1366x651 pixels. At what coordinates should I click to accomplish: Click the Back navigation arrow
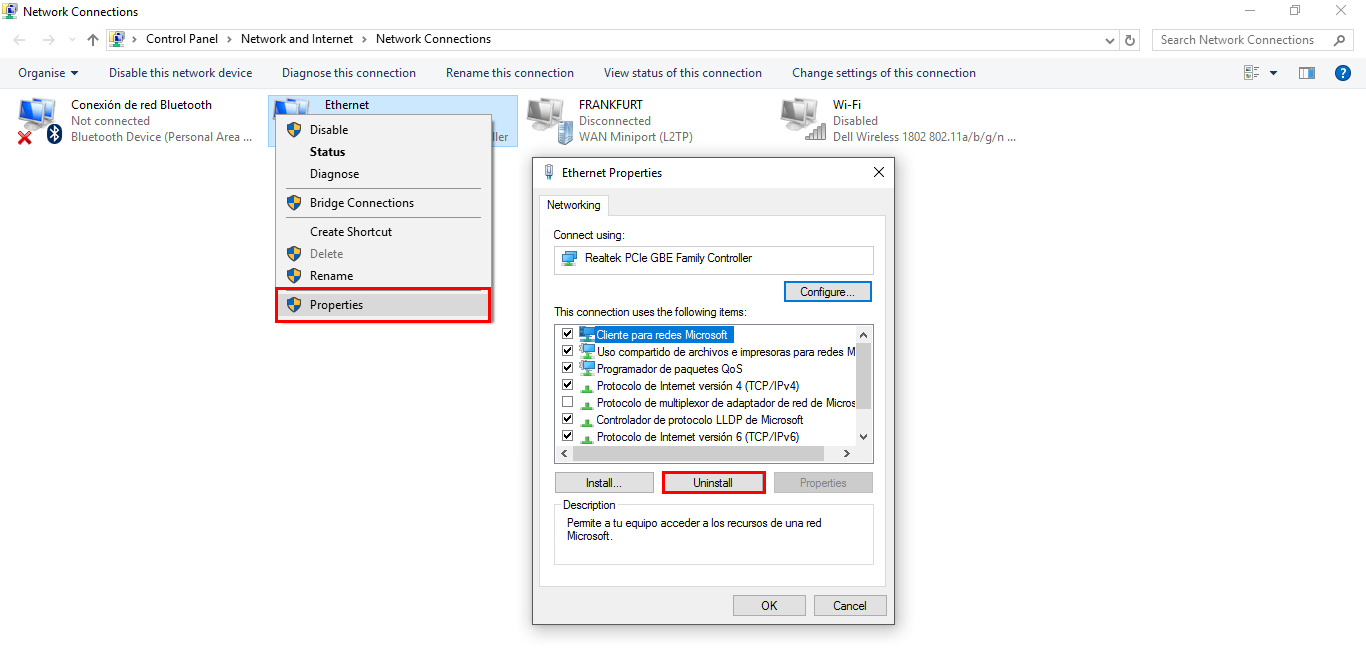(x=20, y=40)
